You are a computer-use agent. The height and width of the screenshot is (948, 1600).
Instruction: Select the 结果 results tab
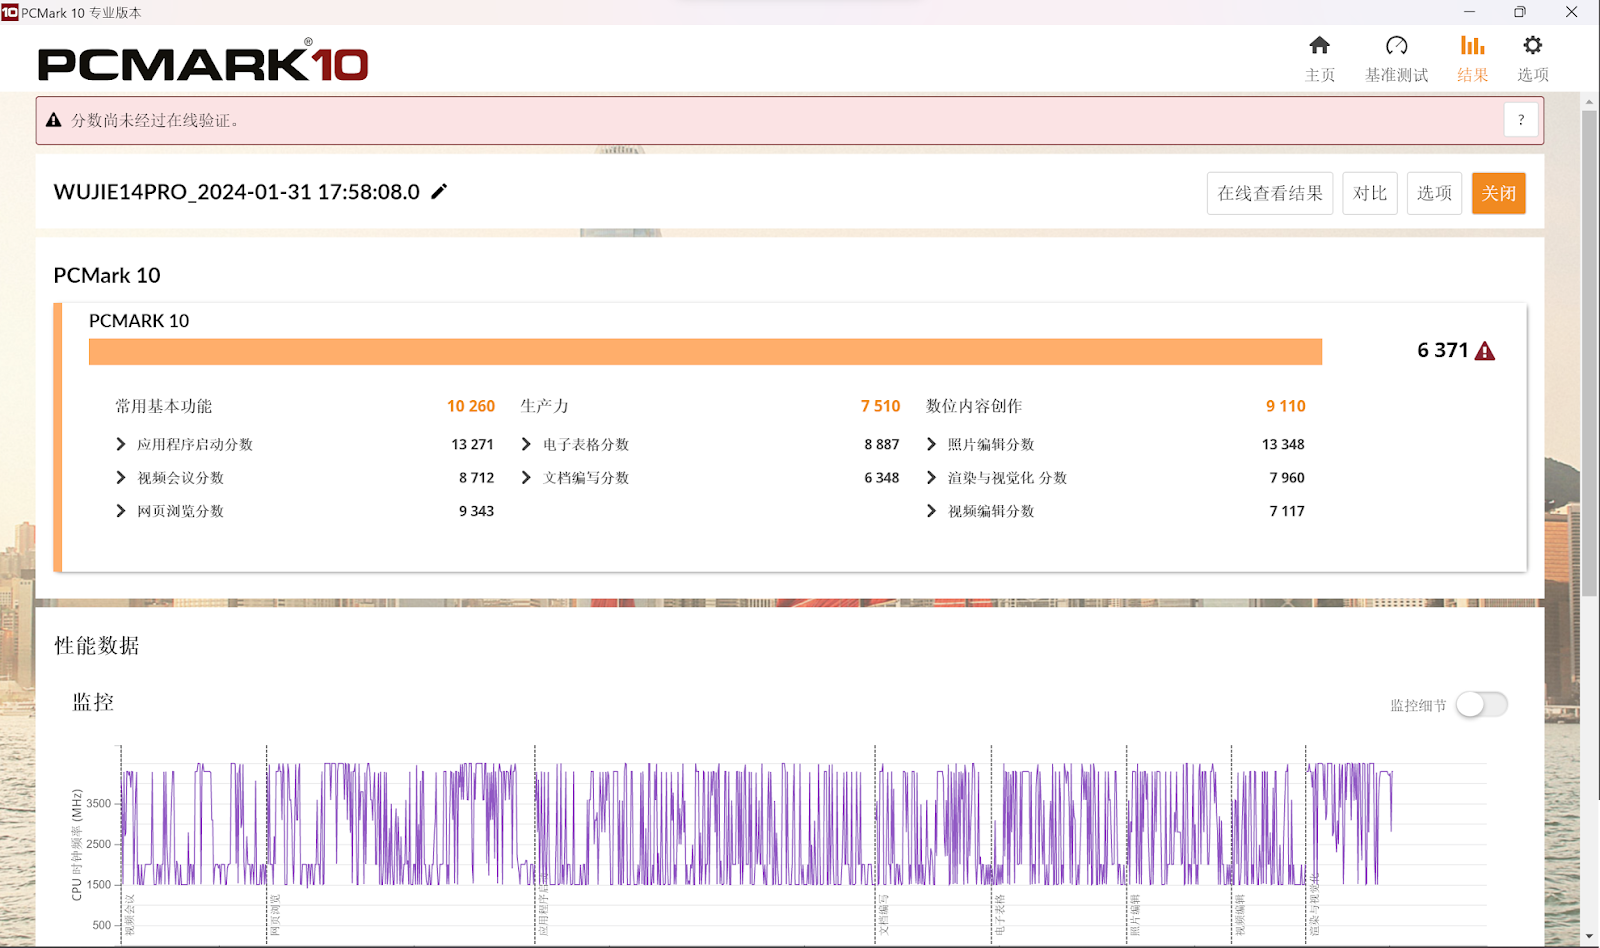(x=1472, y=59)
